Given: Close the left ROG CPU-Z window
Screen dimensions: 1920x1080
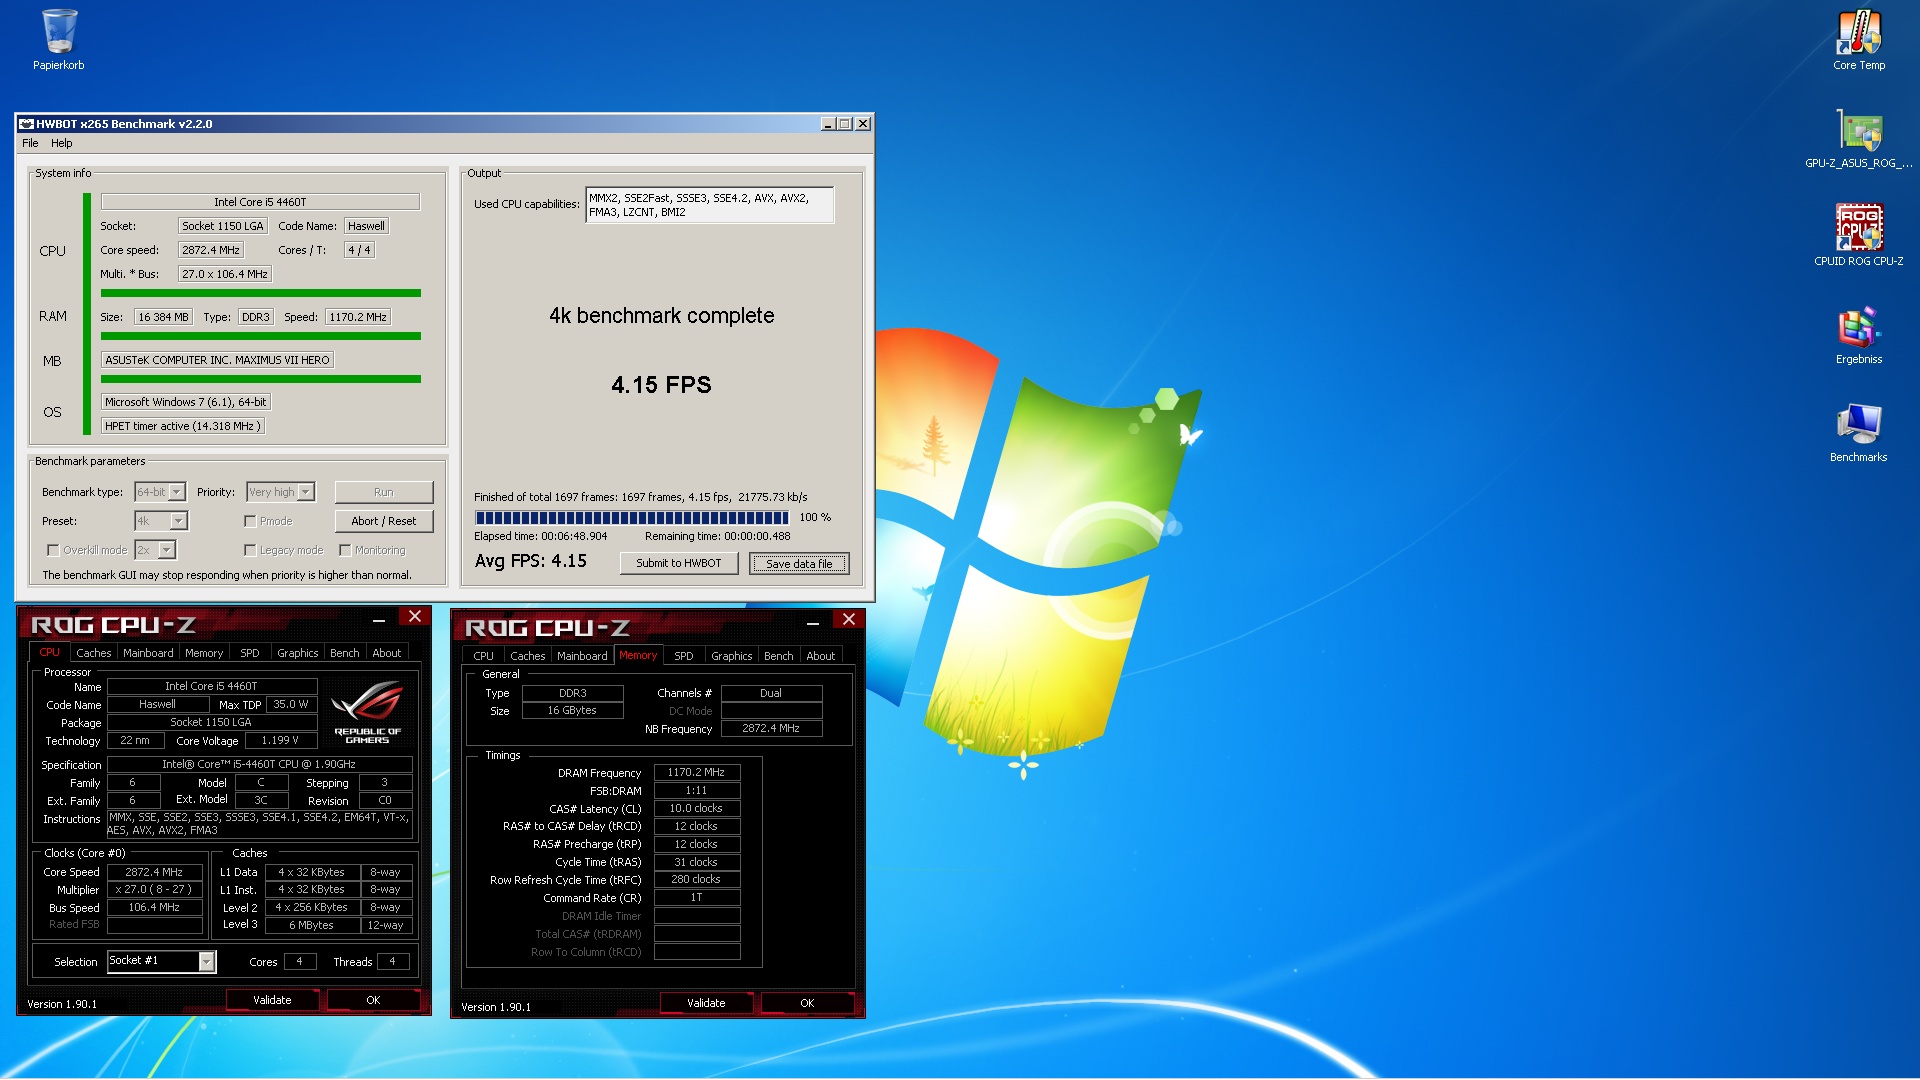Looking at the screenshot, I should [415, 617].
